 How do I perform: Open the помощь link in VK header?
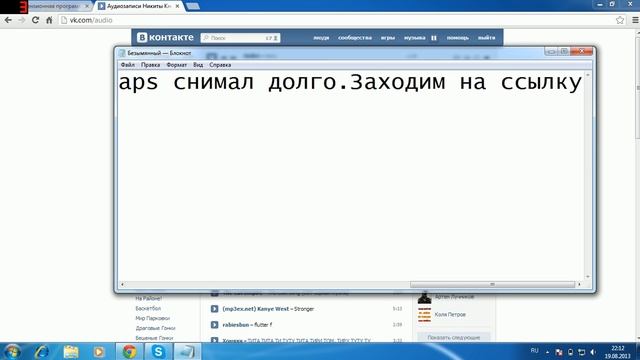458,38
